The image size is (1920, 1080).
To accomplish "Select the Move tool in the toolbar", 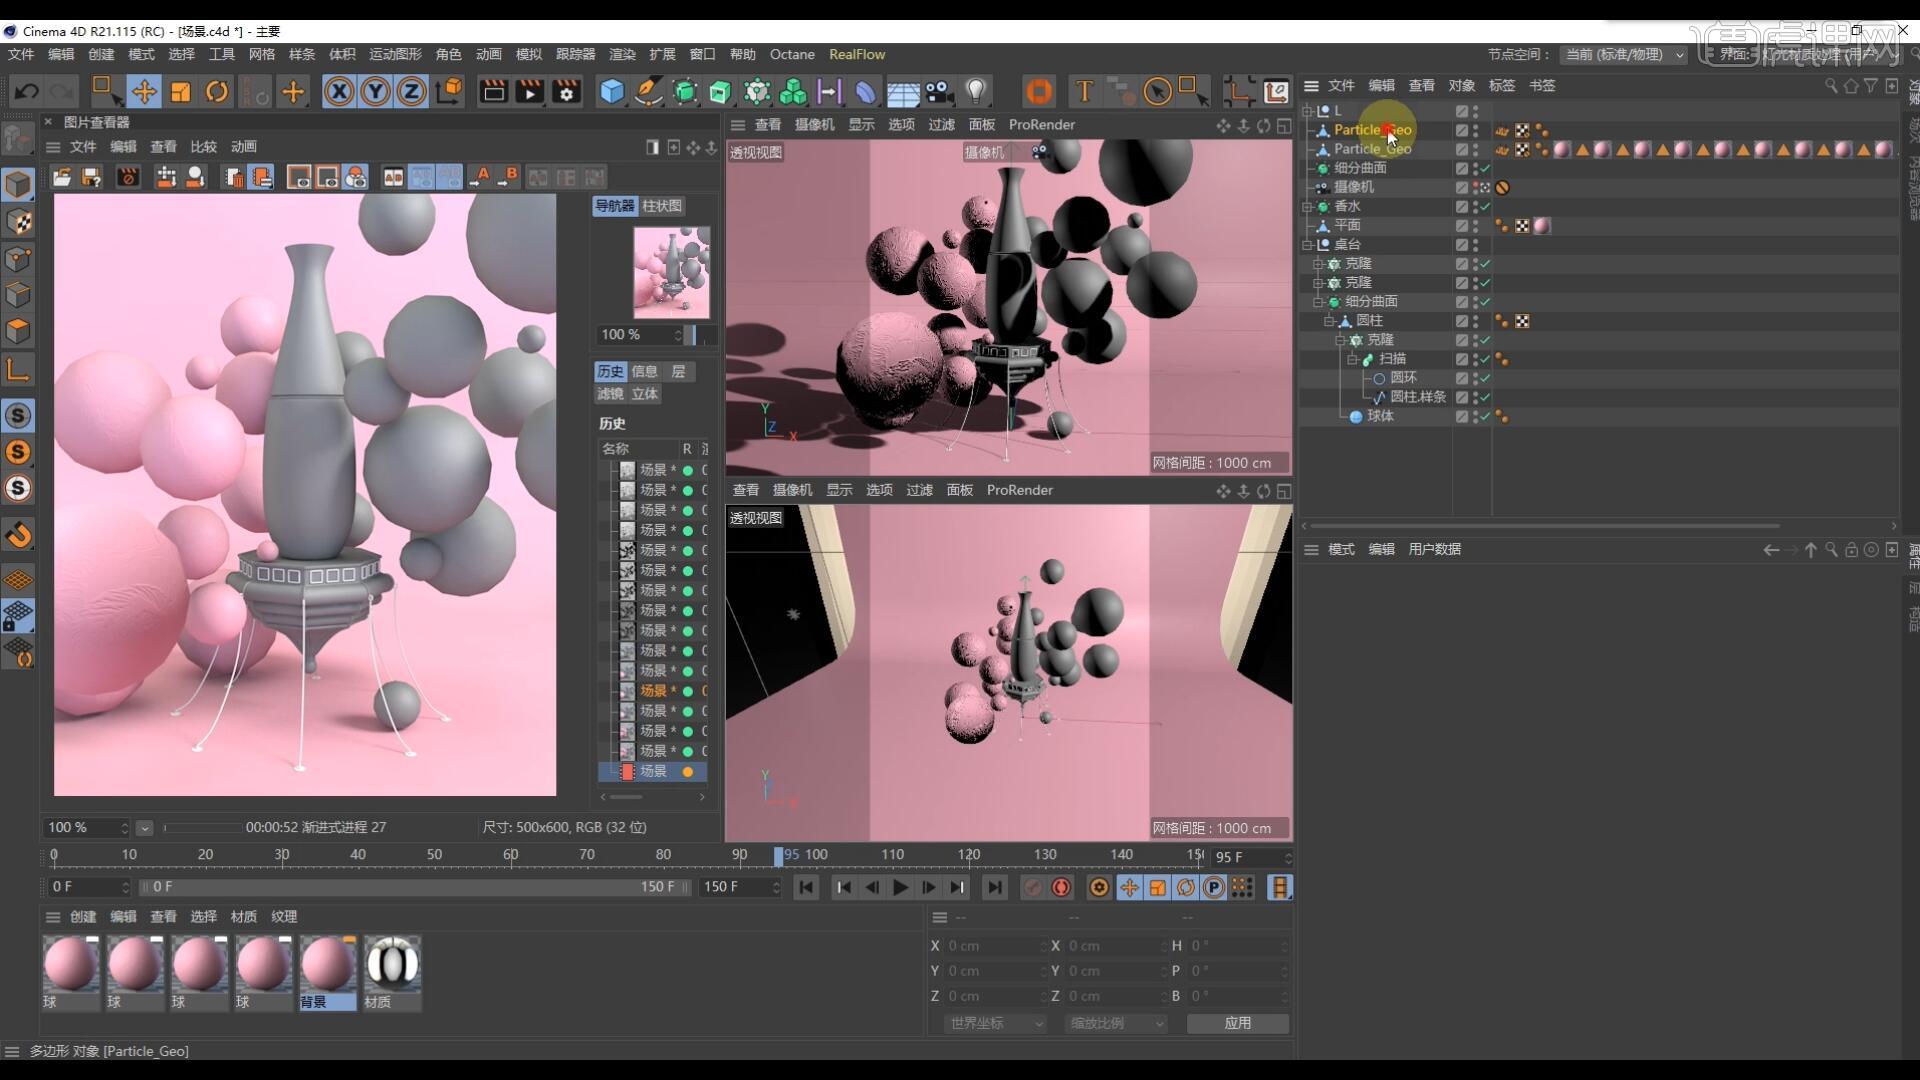I will point(145,91).
